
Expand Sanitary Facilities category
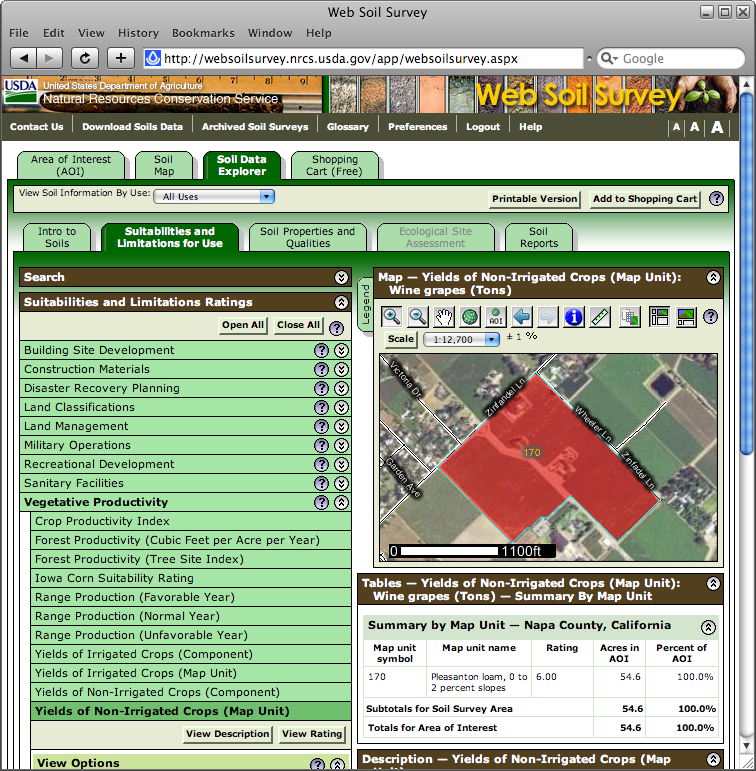(x=341, y=484)
